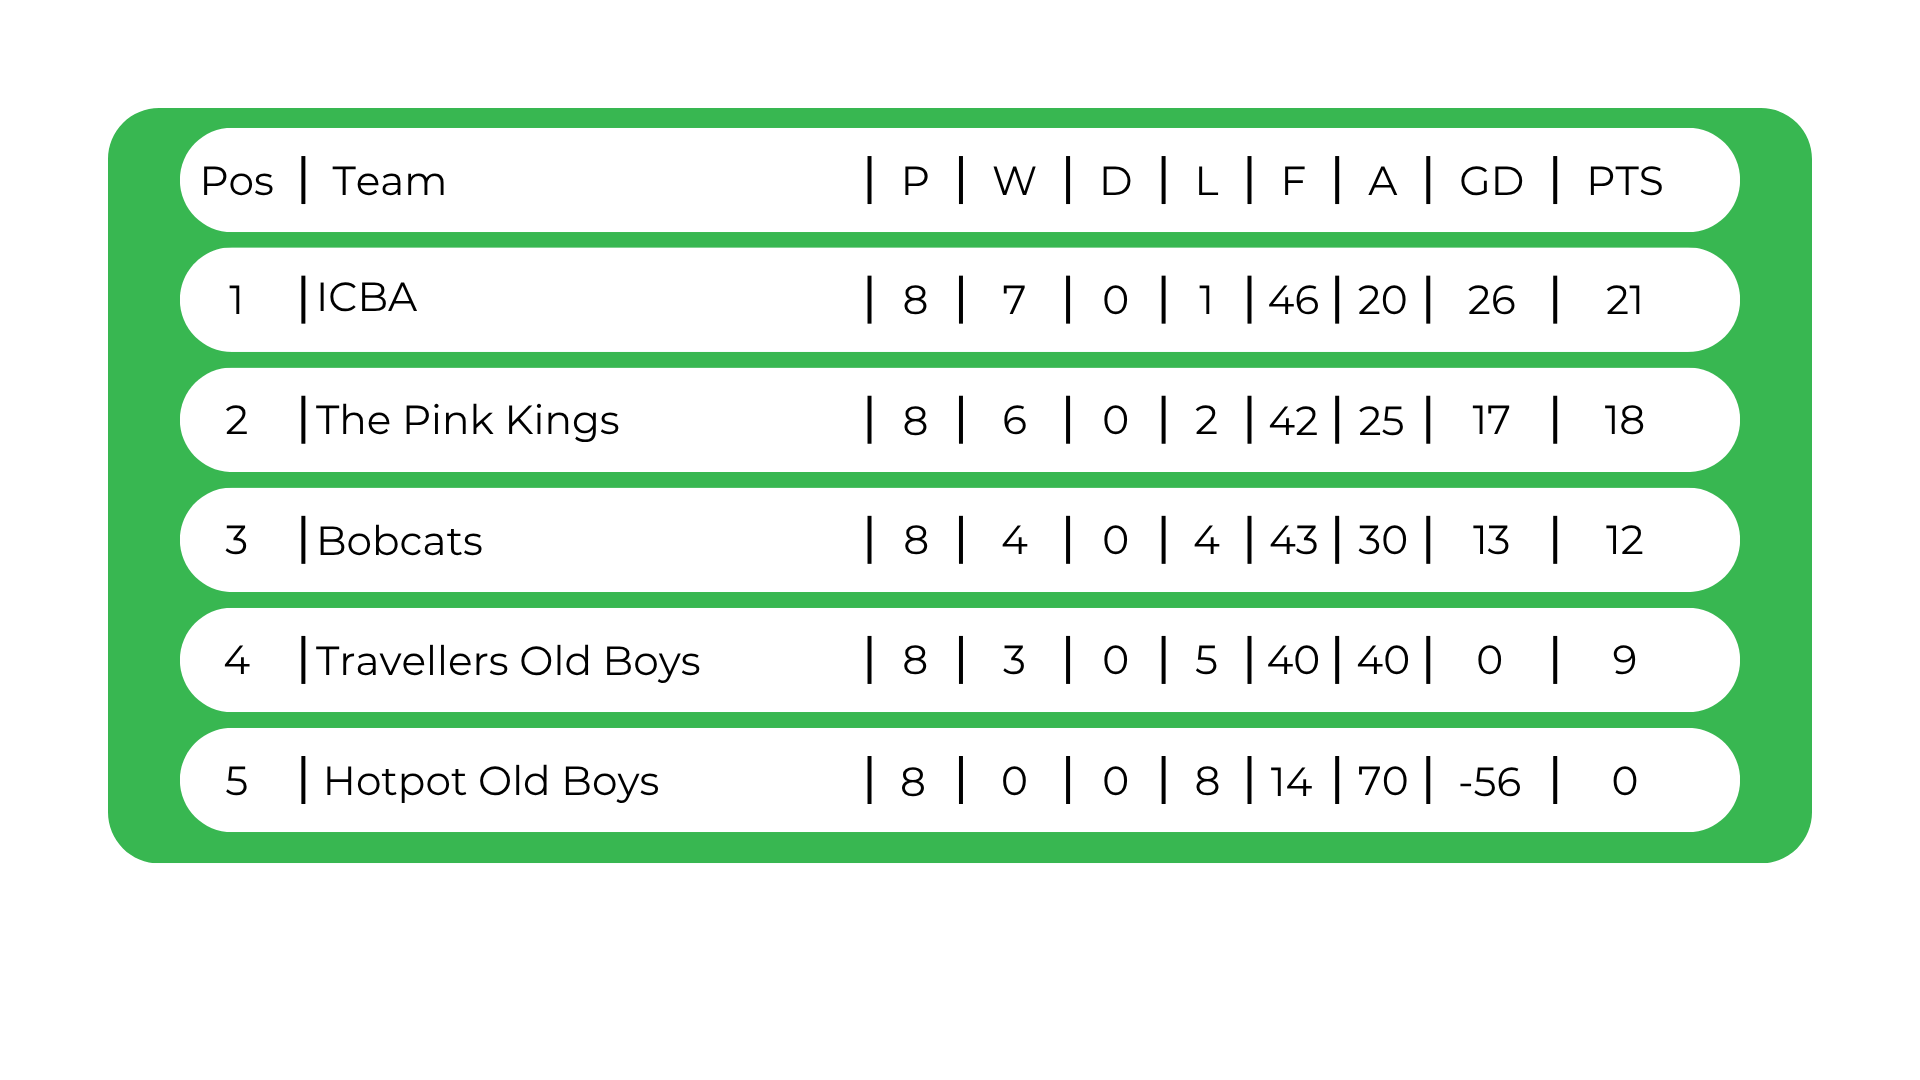The width and height of the screenshot is (1920, 1080).
Task: Click the PTS column header
Action: coord(1625,181)
